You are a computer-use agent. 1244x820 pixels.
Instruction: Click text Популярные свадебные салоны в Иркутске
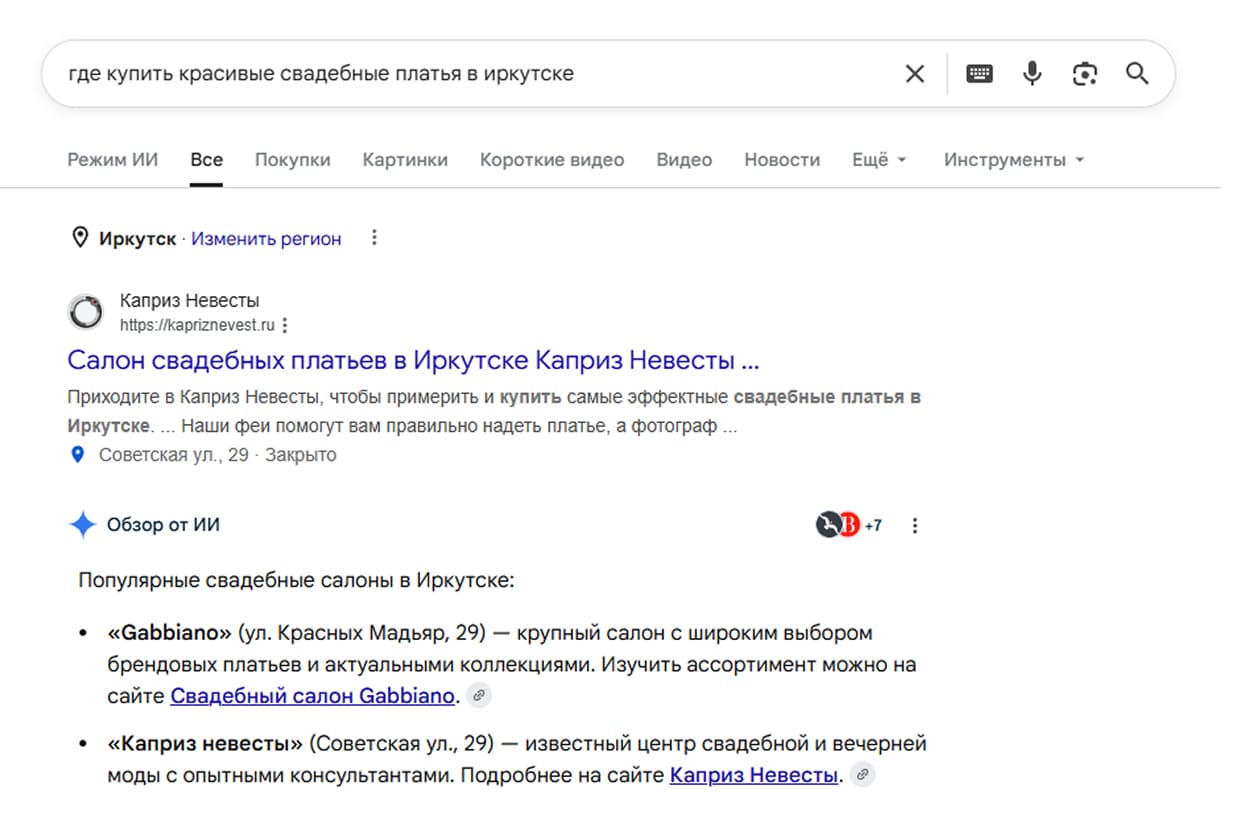click(296, 581)
